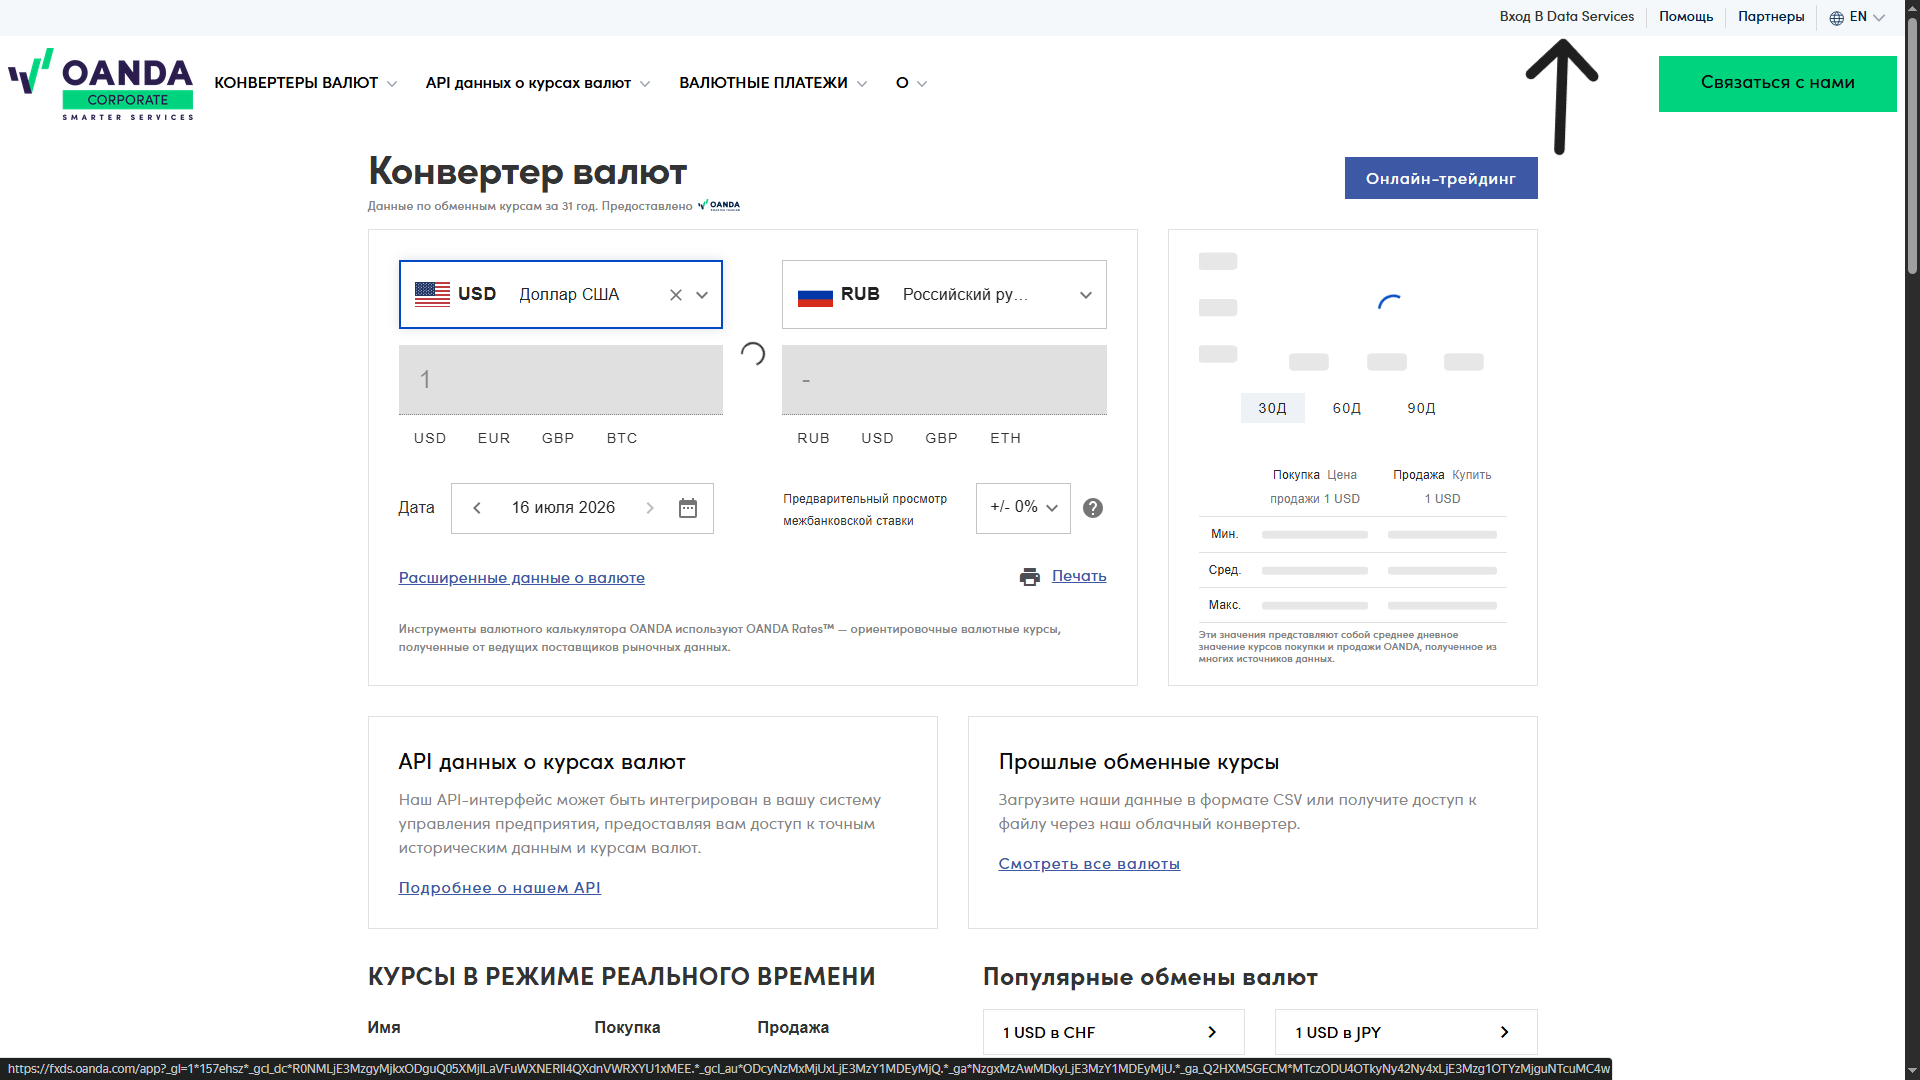Pick USD shortcut under target amount
The image size is (1920, 1080).
click(x=877, y=438)
